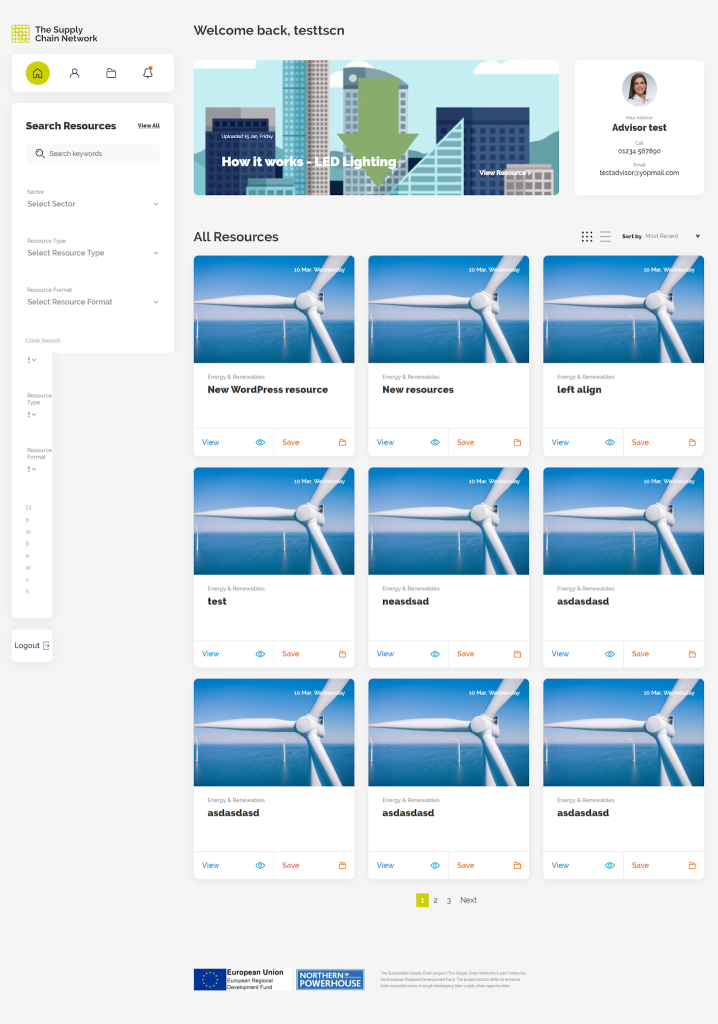Open saved resources folder icon in top navigation
Screen dimensions: 718x1024
click(111, 73)
